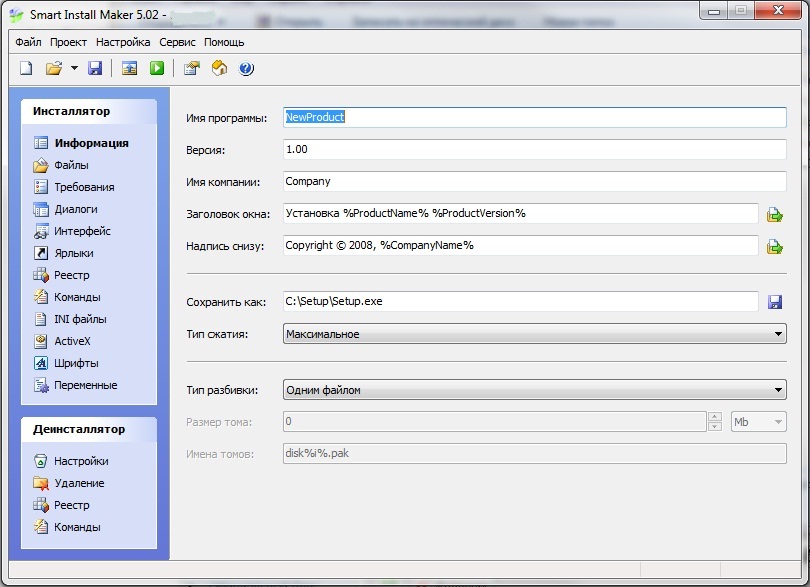Image resolution: width=810 pixels, height=587 pixels.
Task: Select the Переменные sidebar item
Action: (85, 385)
